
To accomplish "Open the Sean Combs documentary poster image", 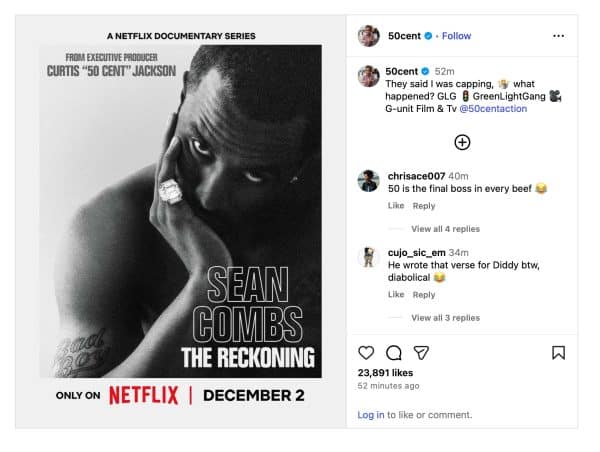I will pyautogui.click(x=181, y=211).
